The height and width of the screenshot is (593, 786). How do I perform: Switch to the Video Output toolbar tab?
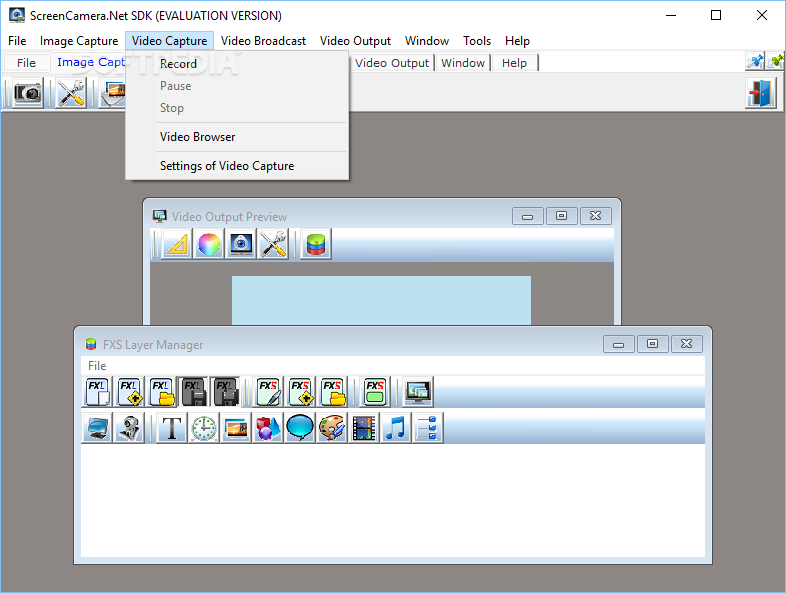tap(391, 63)
